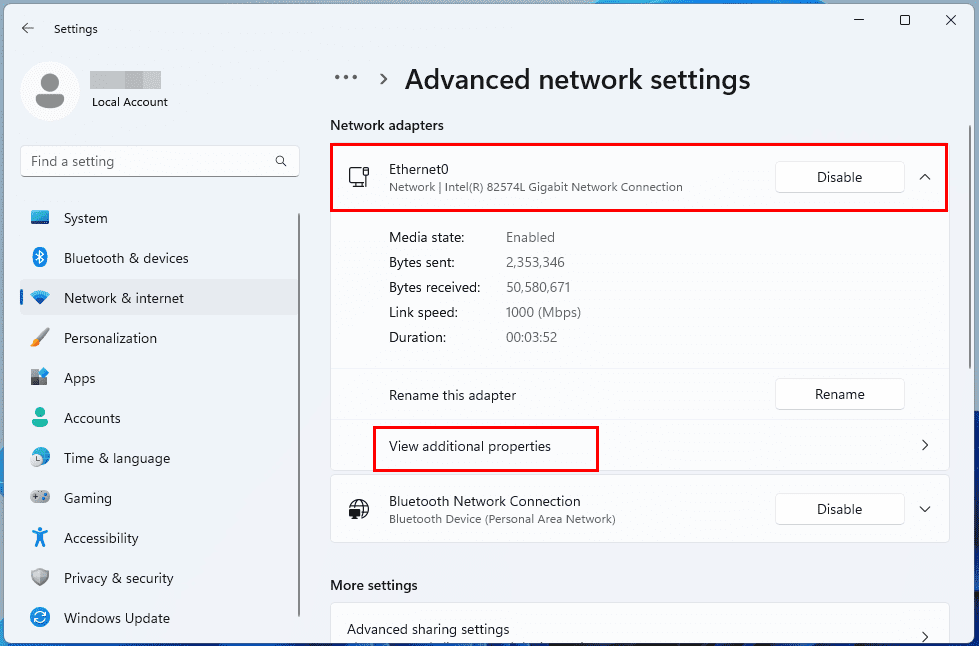Click the Bluetooth & devices icon
This screenshot has height=646, width=979.
tap(40, 258)
